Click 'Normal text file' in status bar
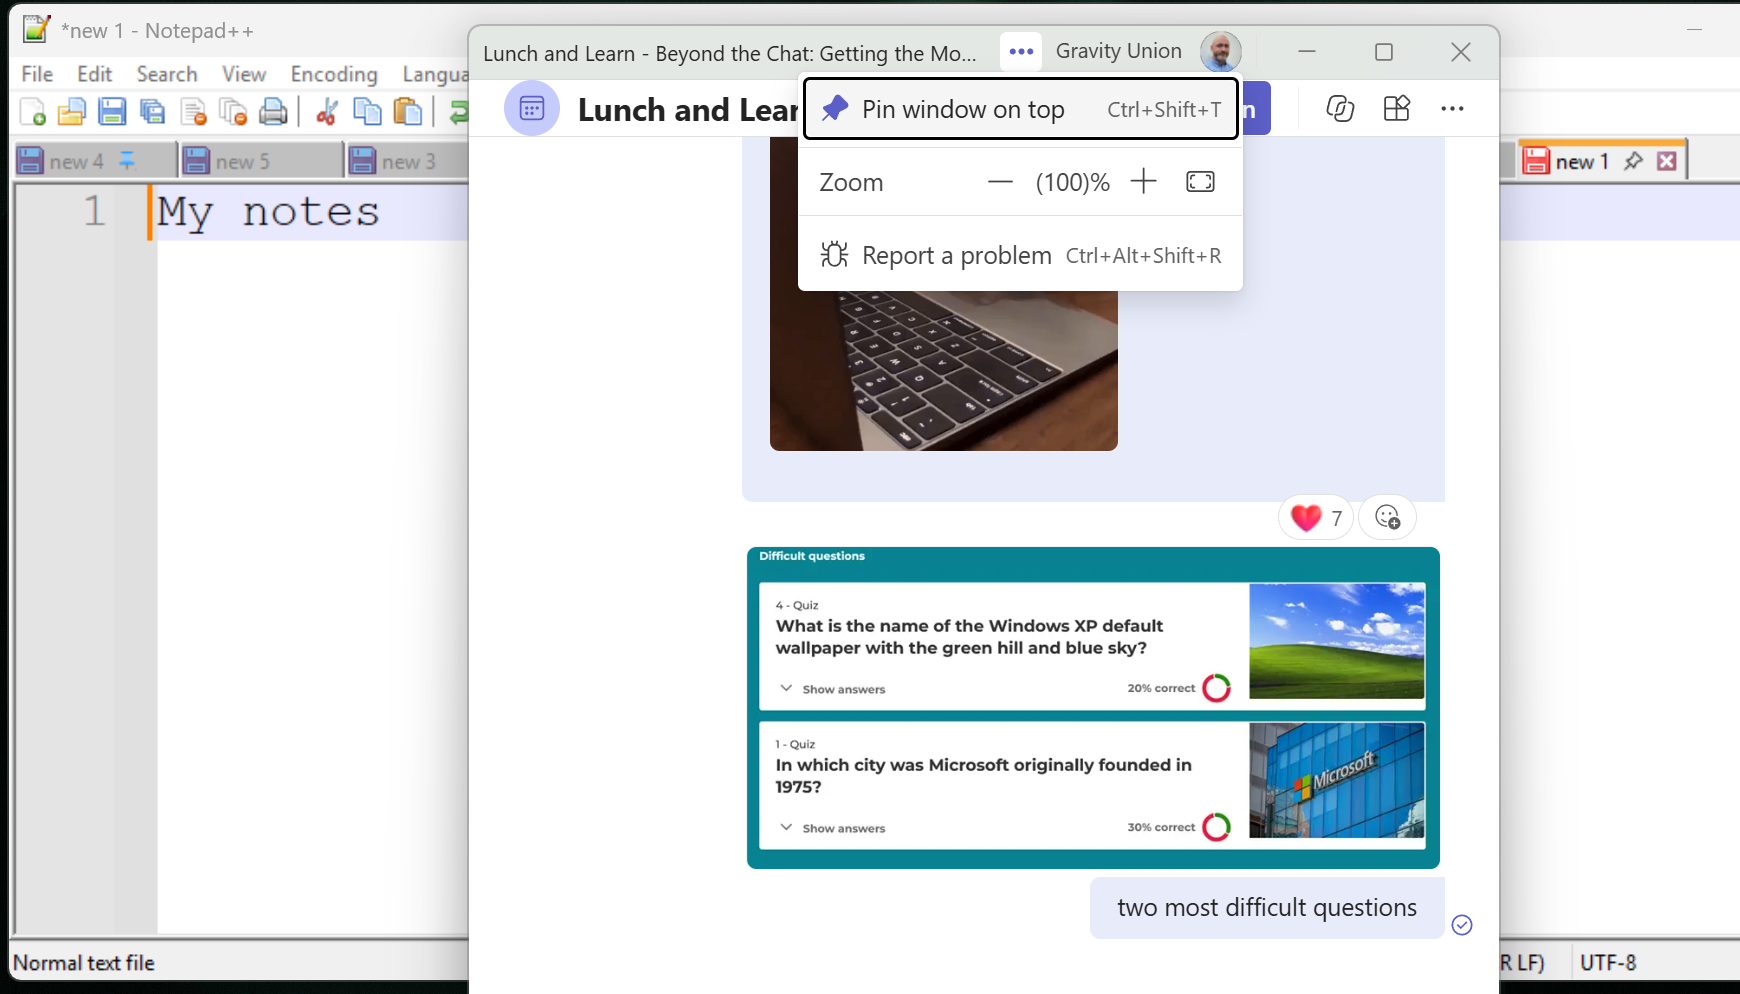The image size is (1740, 994). pos(84,963)
